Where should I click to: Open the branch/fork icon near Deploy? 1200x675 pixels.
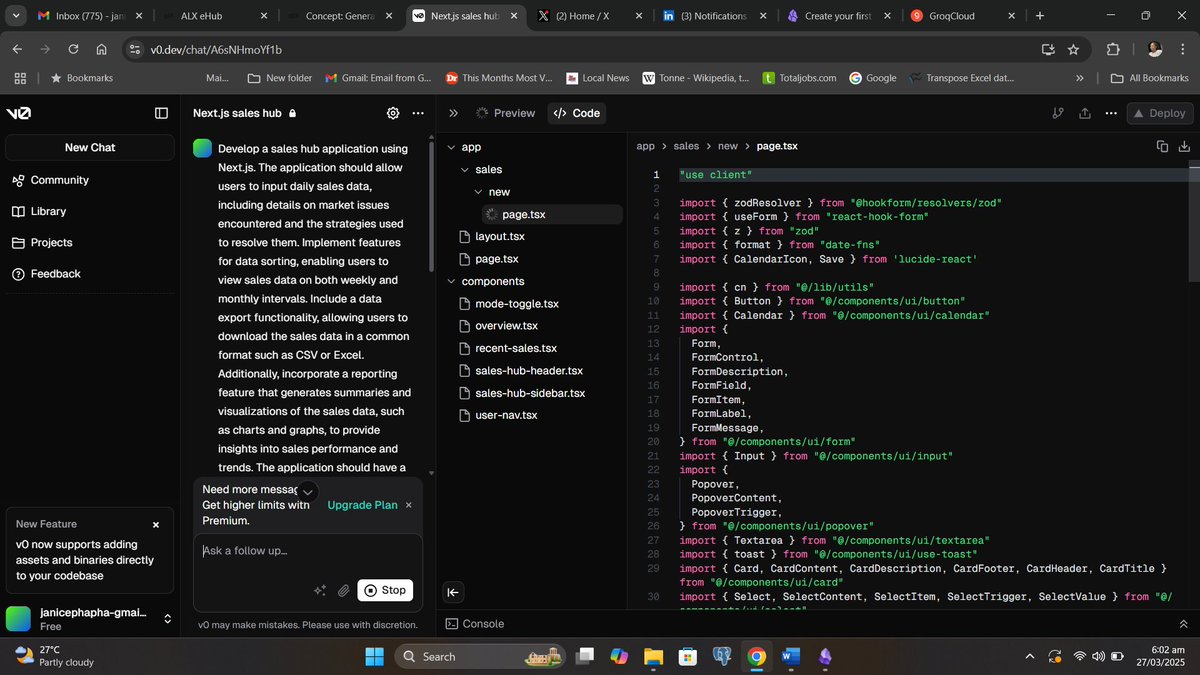pyautogui.click(x=1058, y=113)
